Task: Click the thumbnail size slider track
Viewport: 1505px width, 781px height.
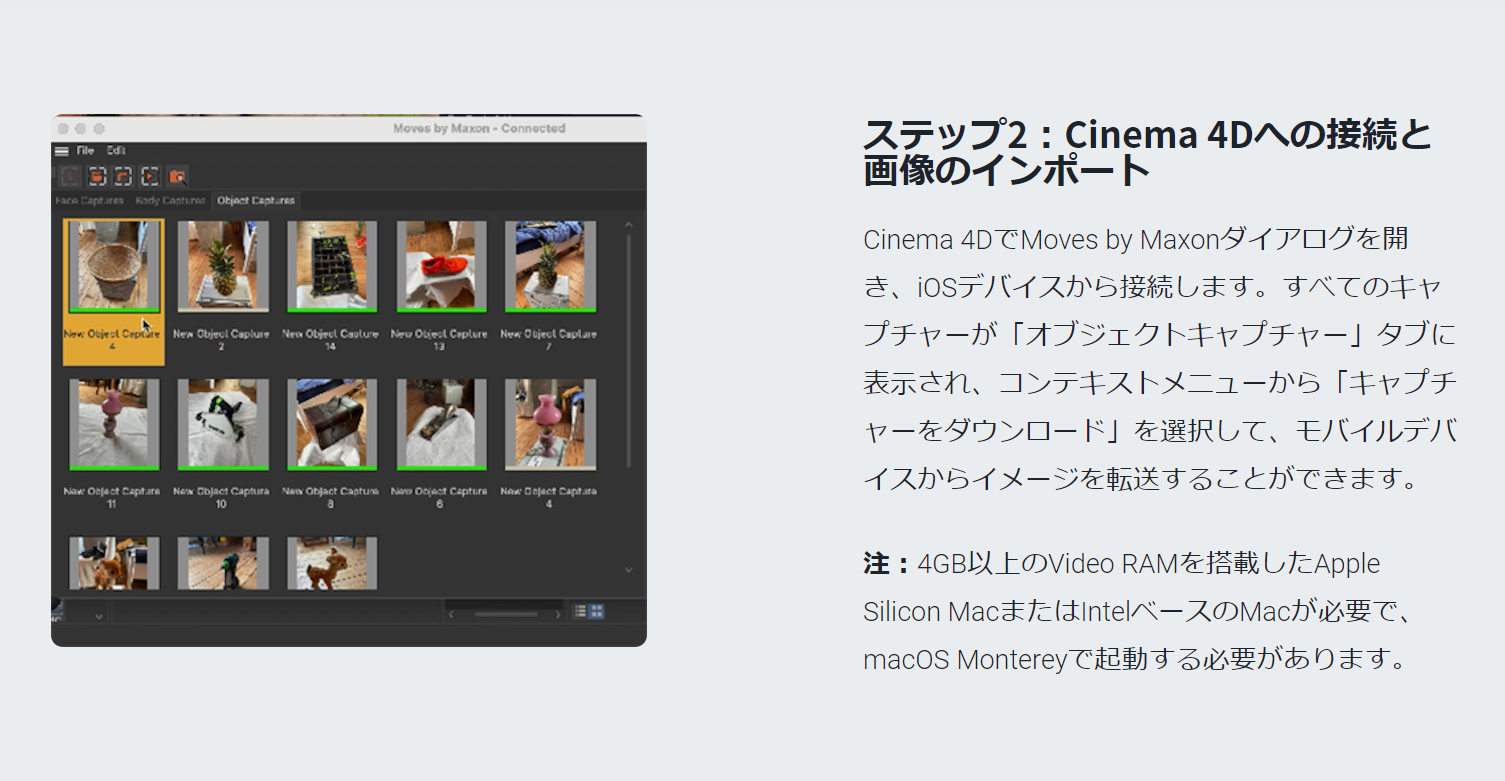Action: [x=506, y=613]
